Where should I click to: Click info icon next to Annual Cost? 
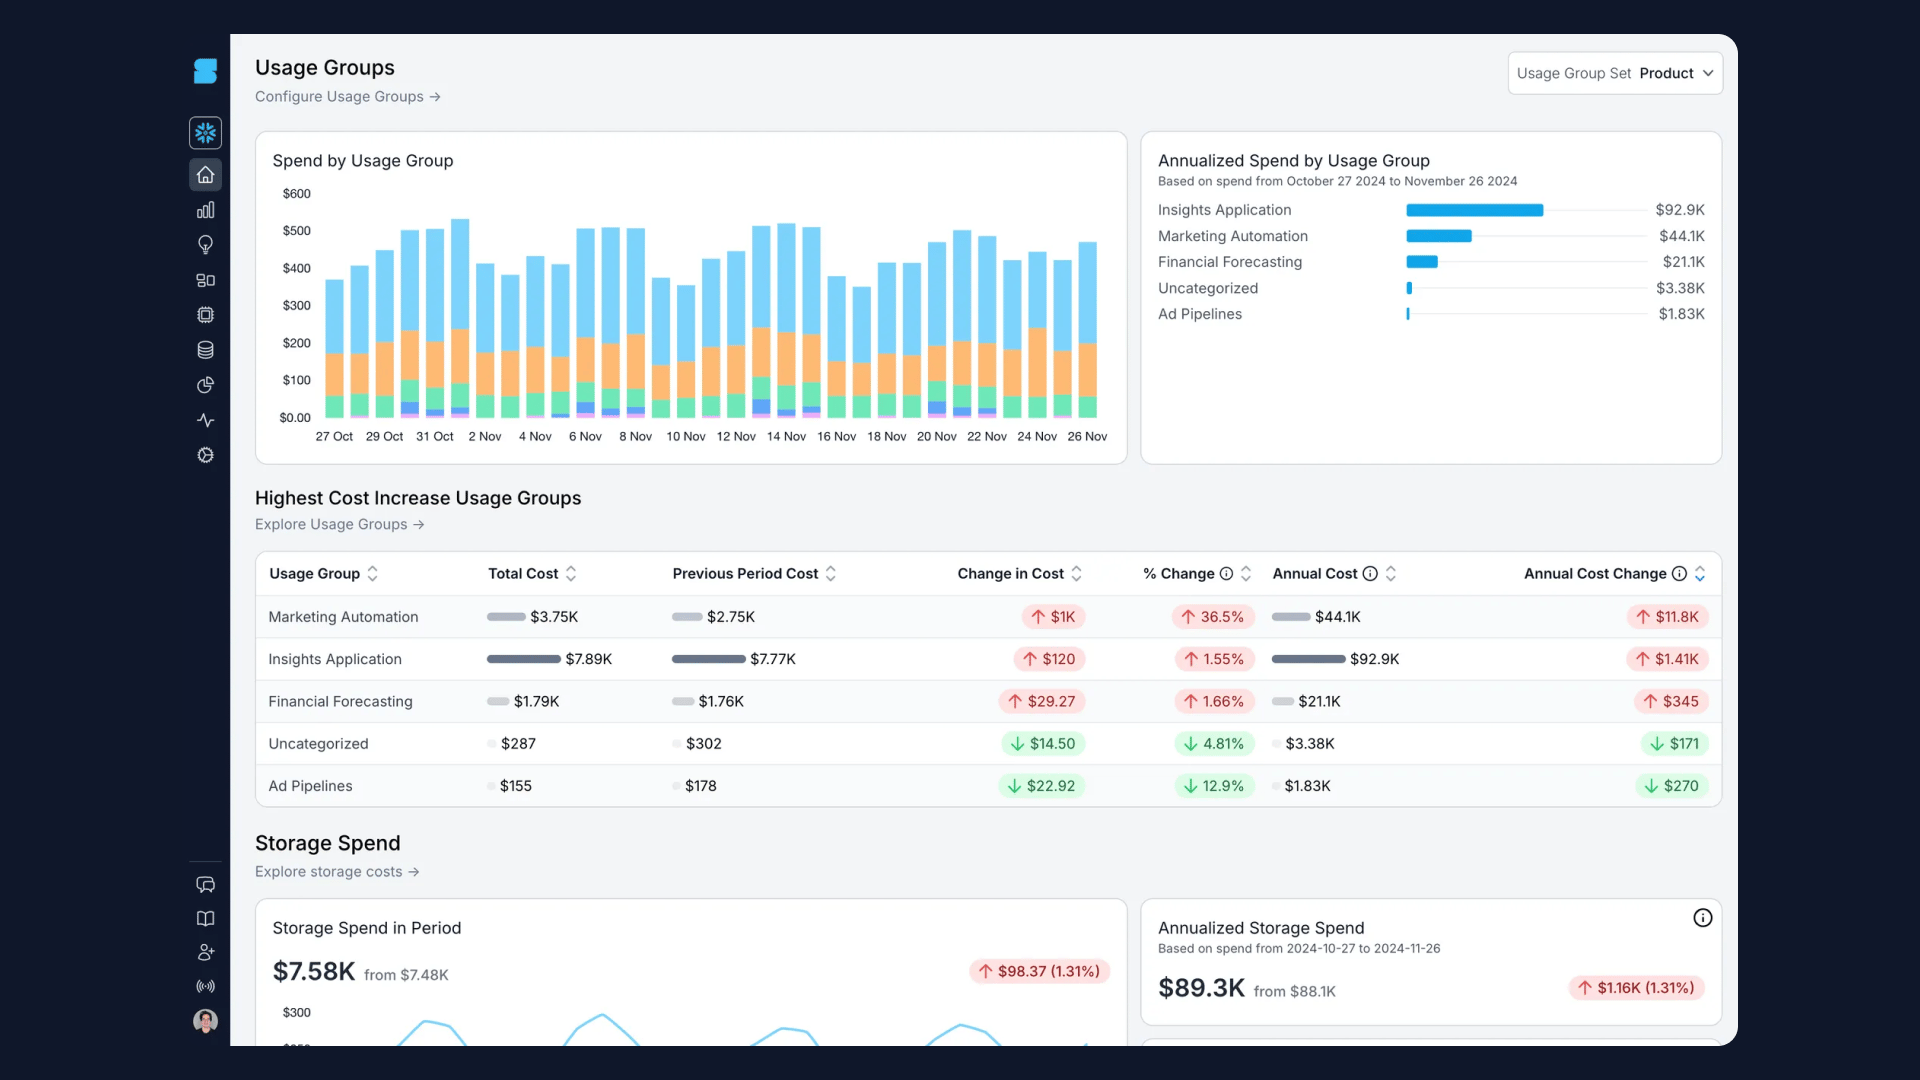pyautogui.click(x=1370, y=573)
